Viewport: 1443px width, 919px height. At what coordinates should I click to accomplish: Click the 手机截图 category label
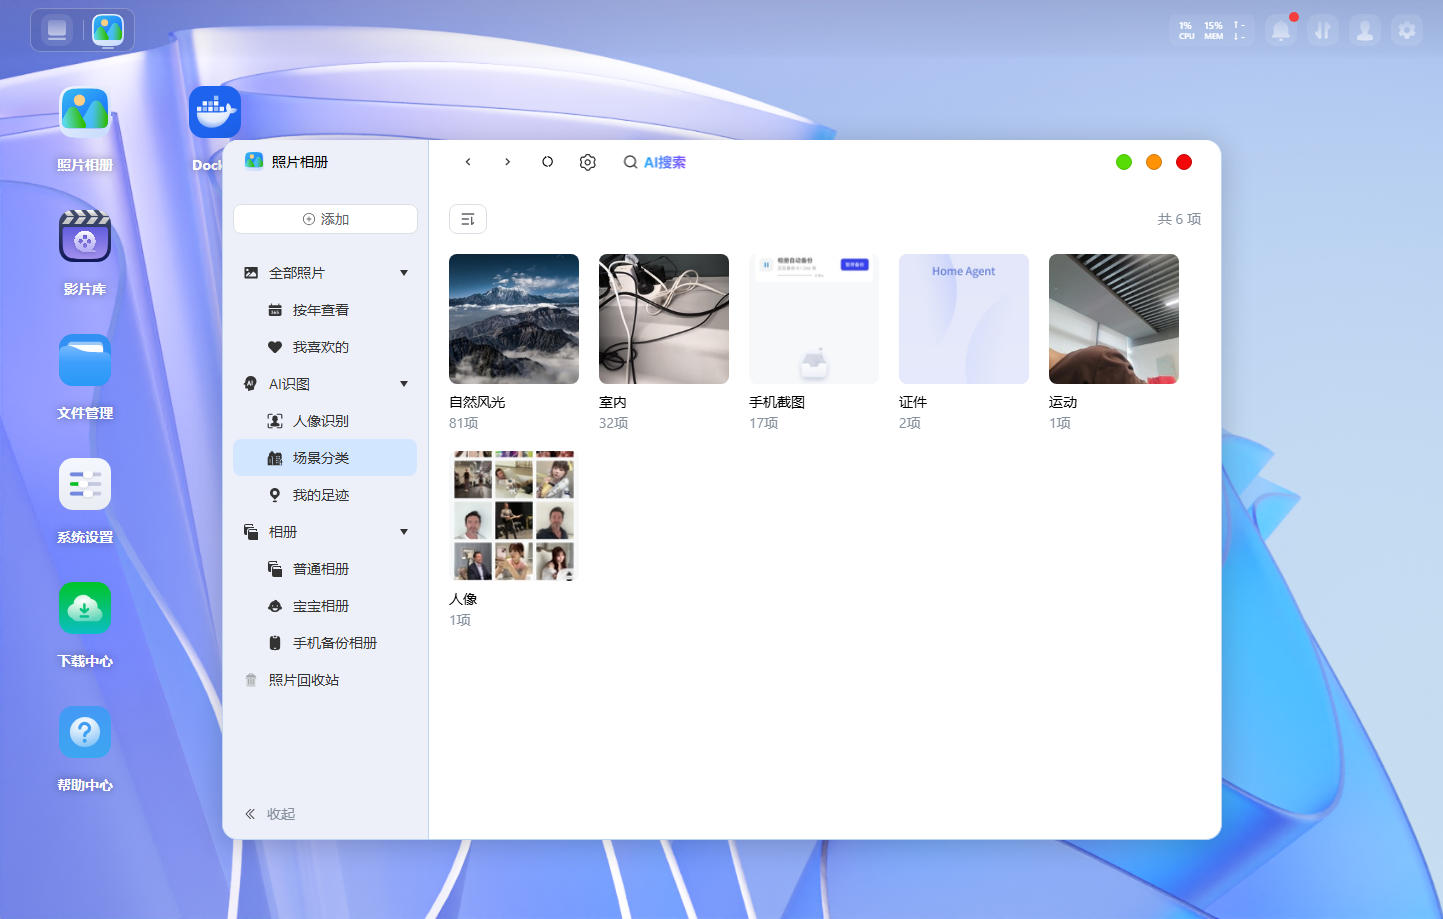[777, 402]
